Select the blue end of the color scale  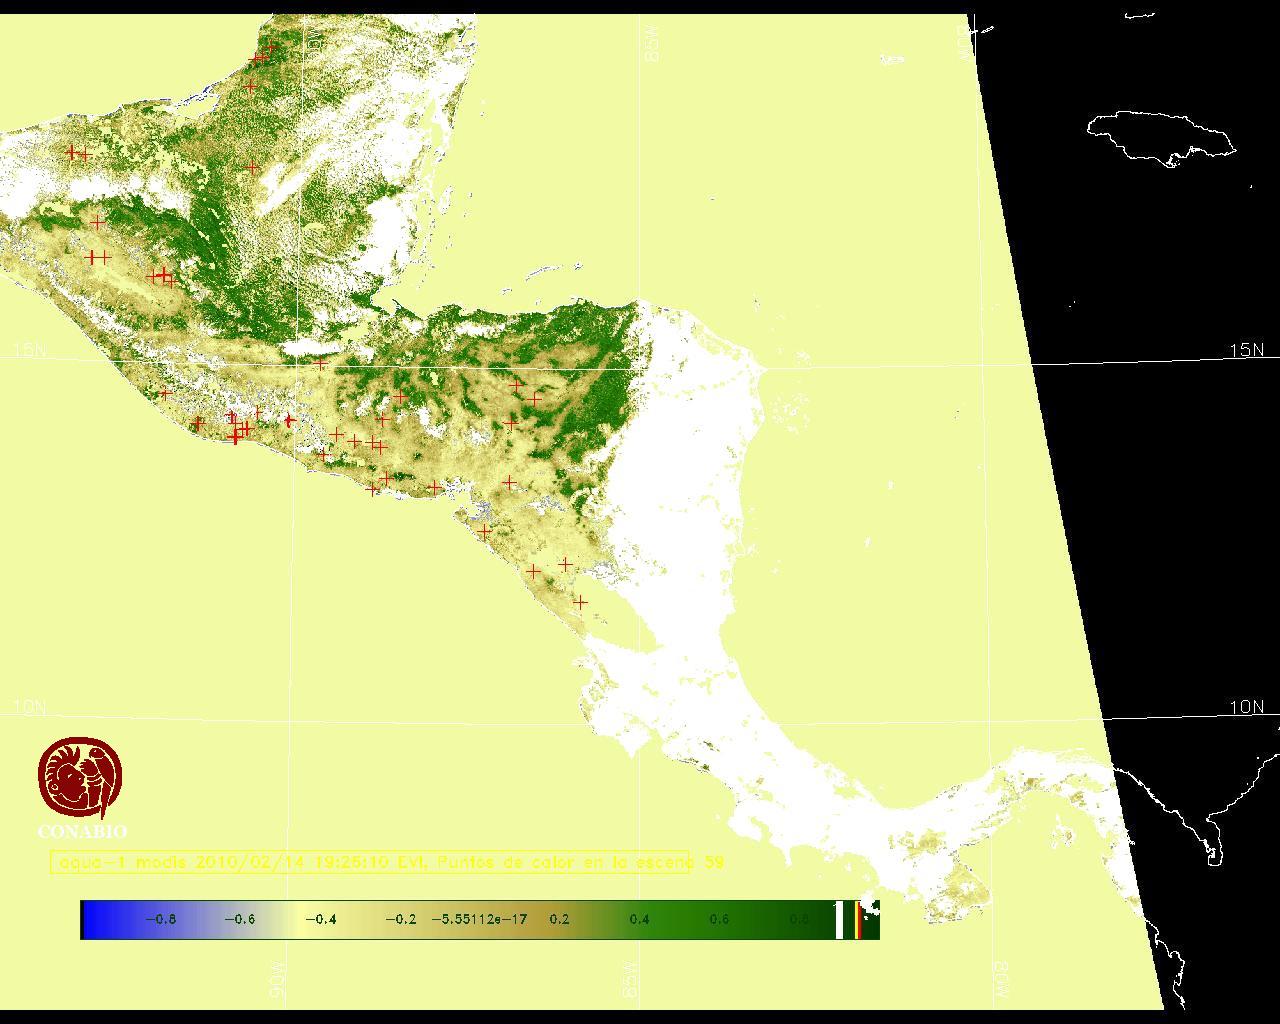pos(95,920)
